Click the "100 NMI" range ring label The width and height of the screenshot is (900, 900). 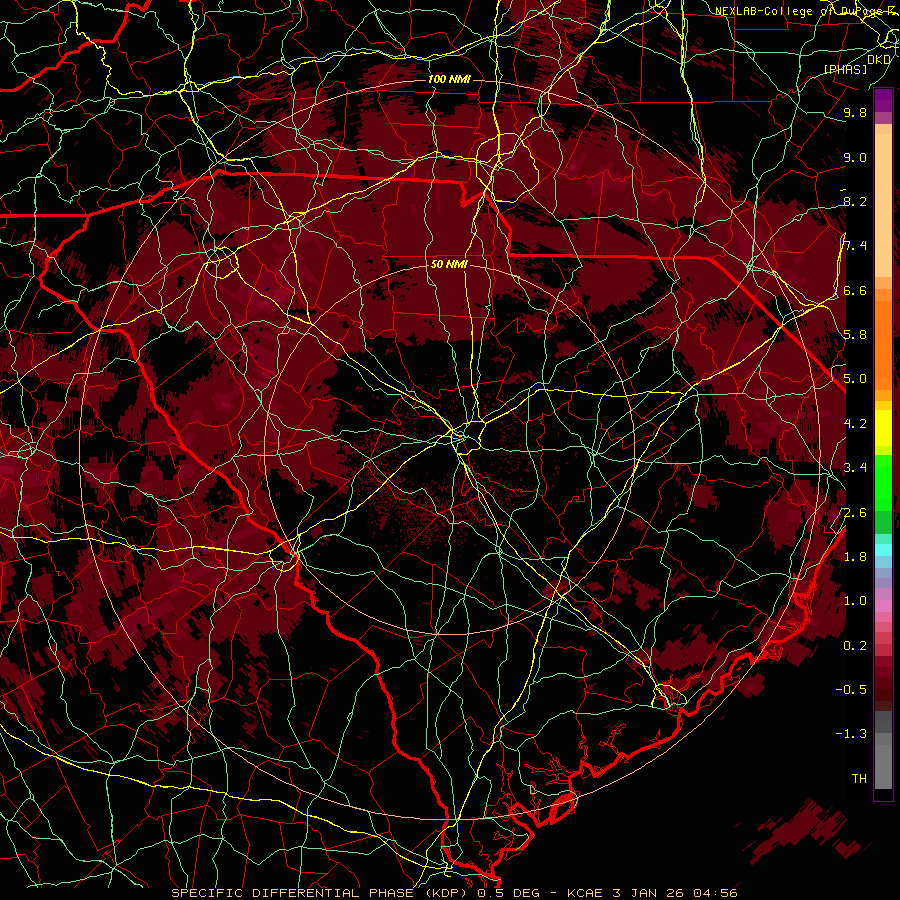coord(449,79)
